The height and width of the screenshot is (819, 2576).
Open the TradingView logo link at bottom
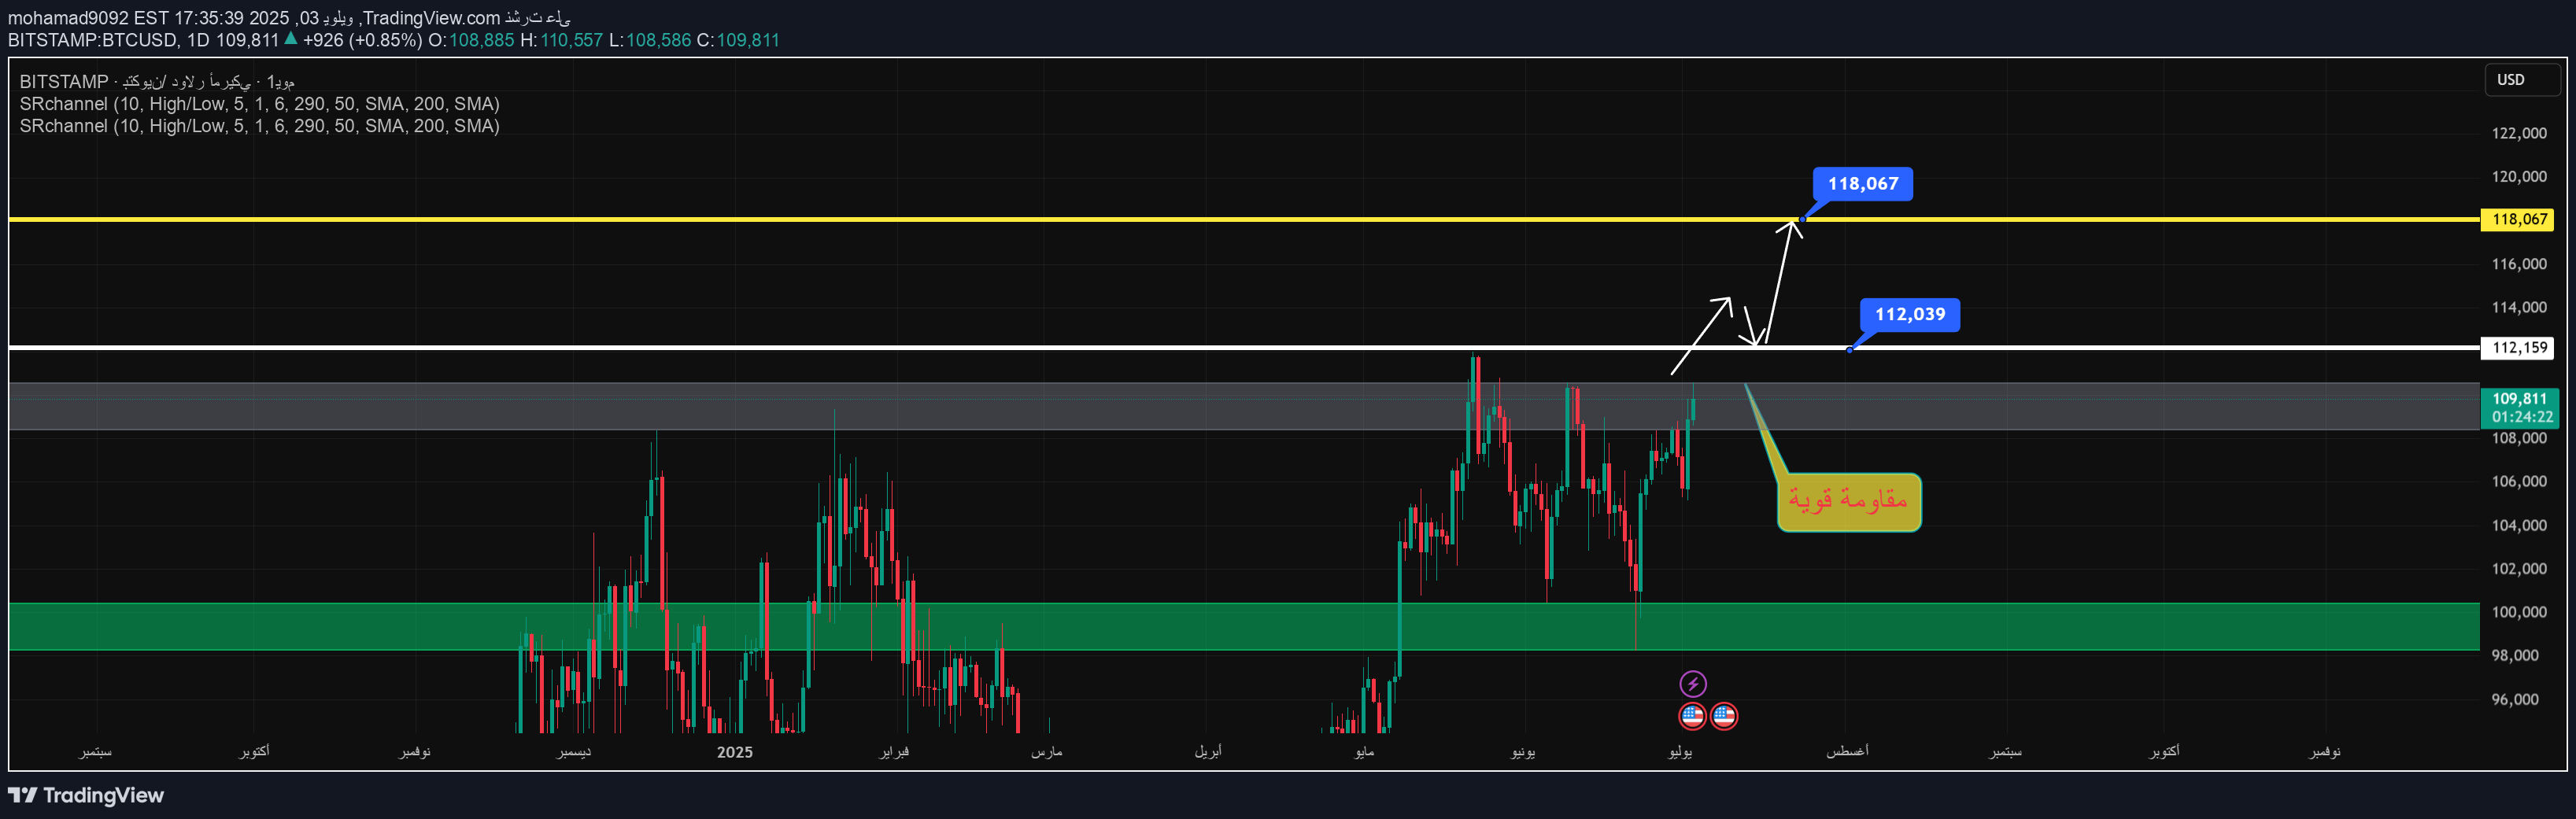tap(86, 795)
